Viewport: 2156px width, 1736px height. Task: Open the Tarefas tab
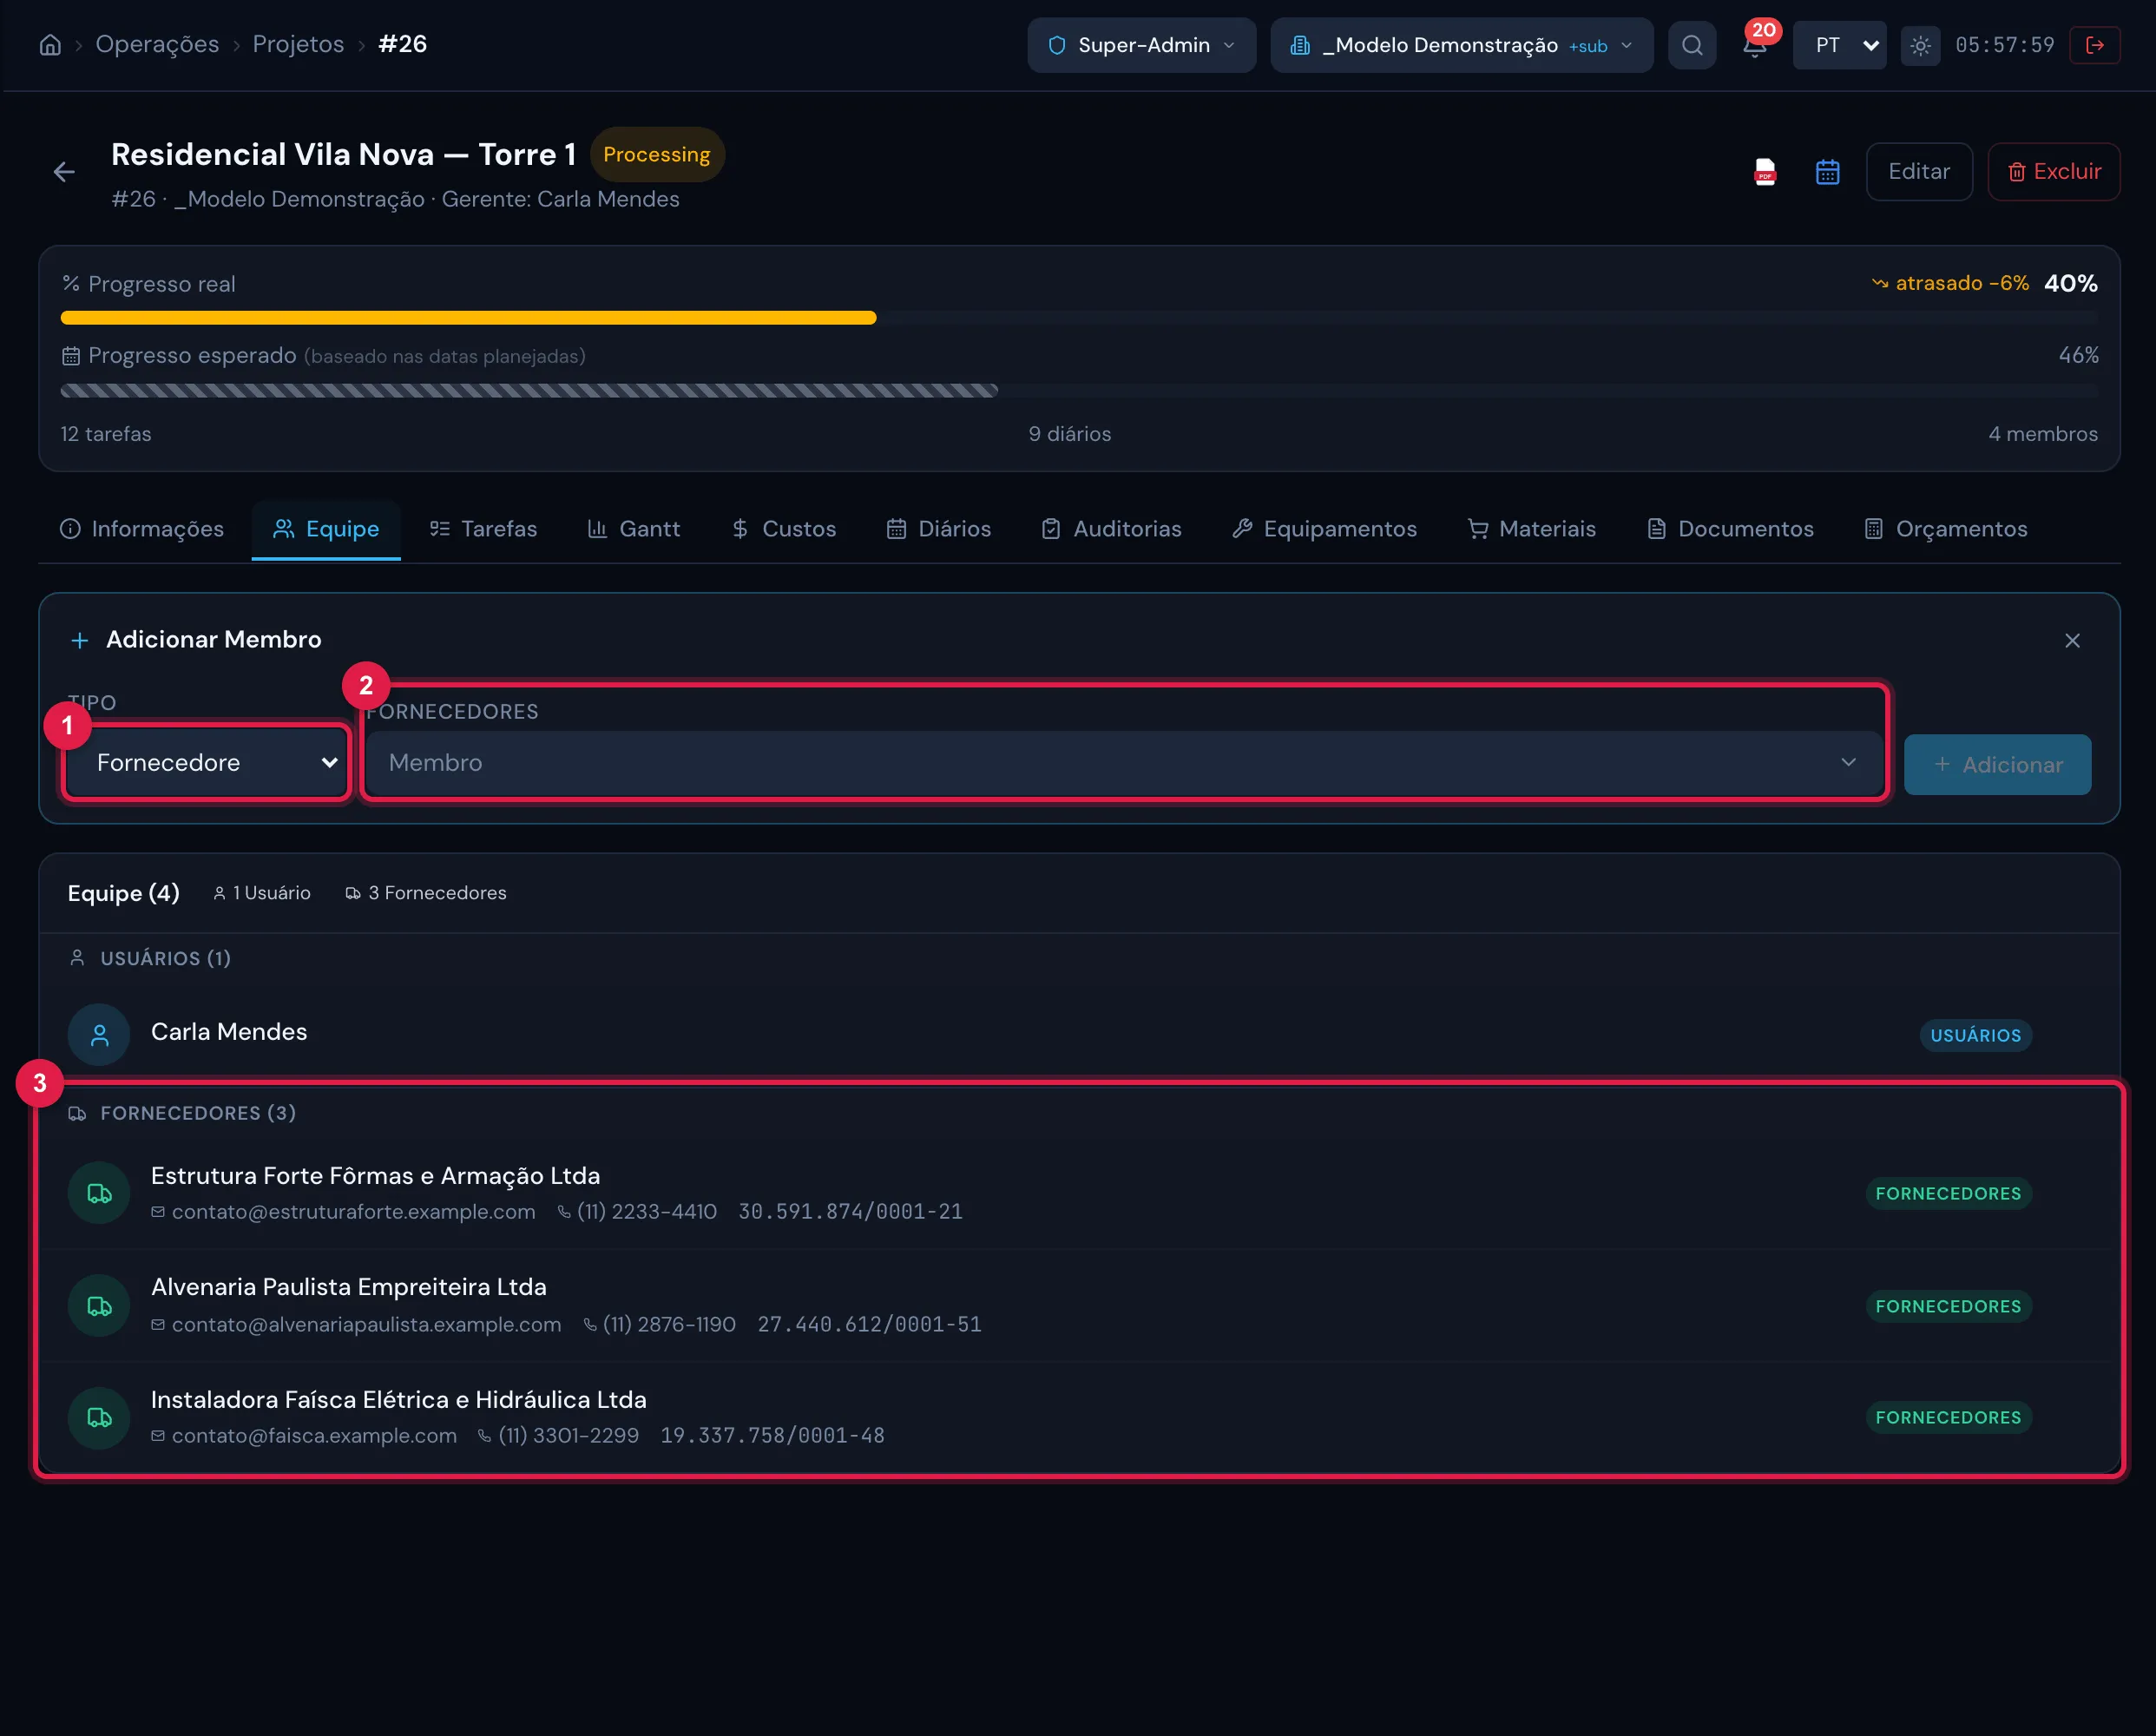pos(483,529)
